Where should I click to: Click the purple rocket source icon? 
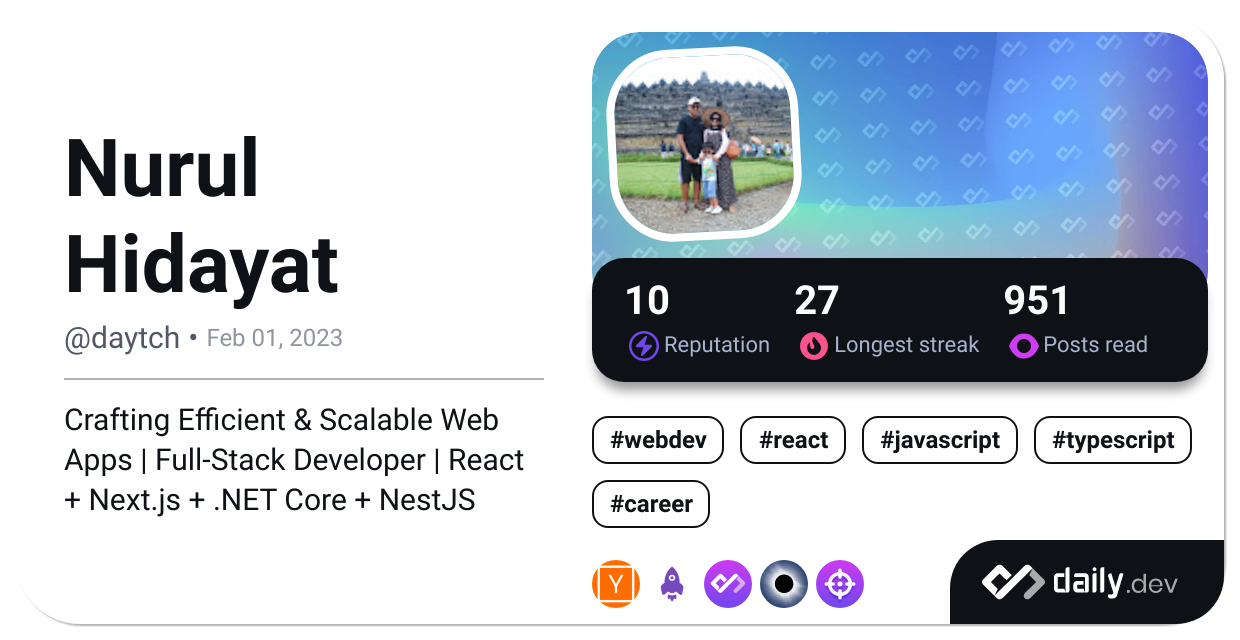(x=671, y=585)
